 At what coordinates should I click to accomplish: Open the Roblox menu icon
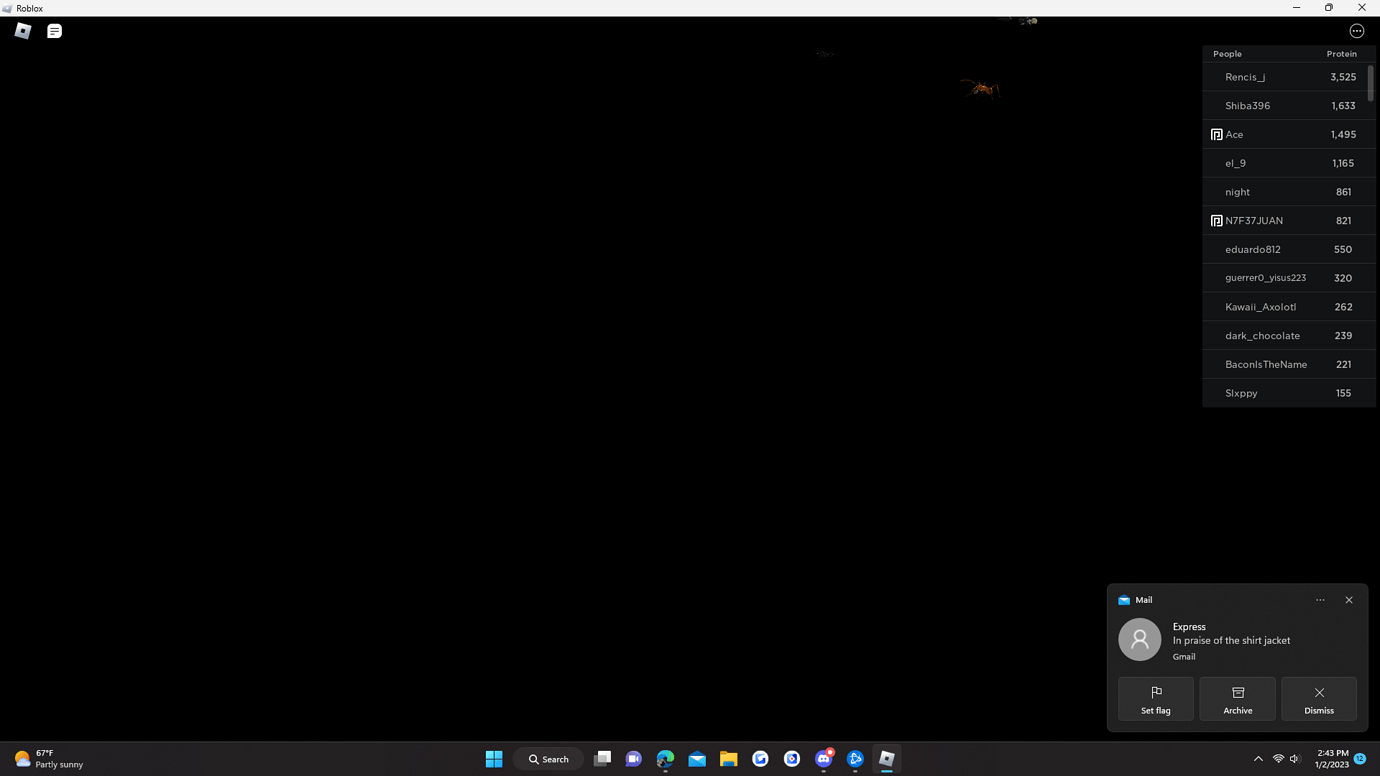click(22, 30)
